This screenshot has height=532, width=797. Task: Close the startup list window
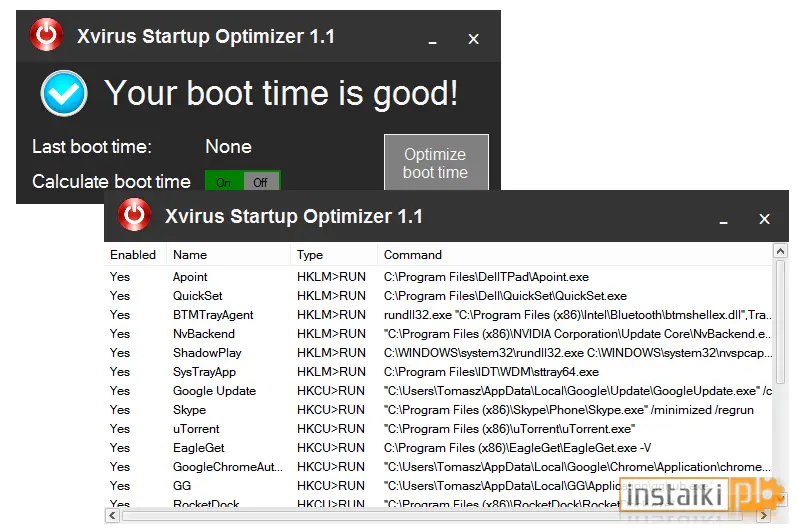[x=764, y=219]
